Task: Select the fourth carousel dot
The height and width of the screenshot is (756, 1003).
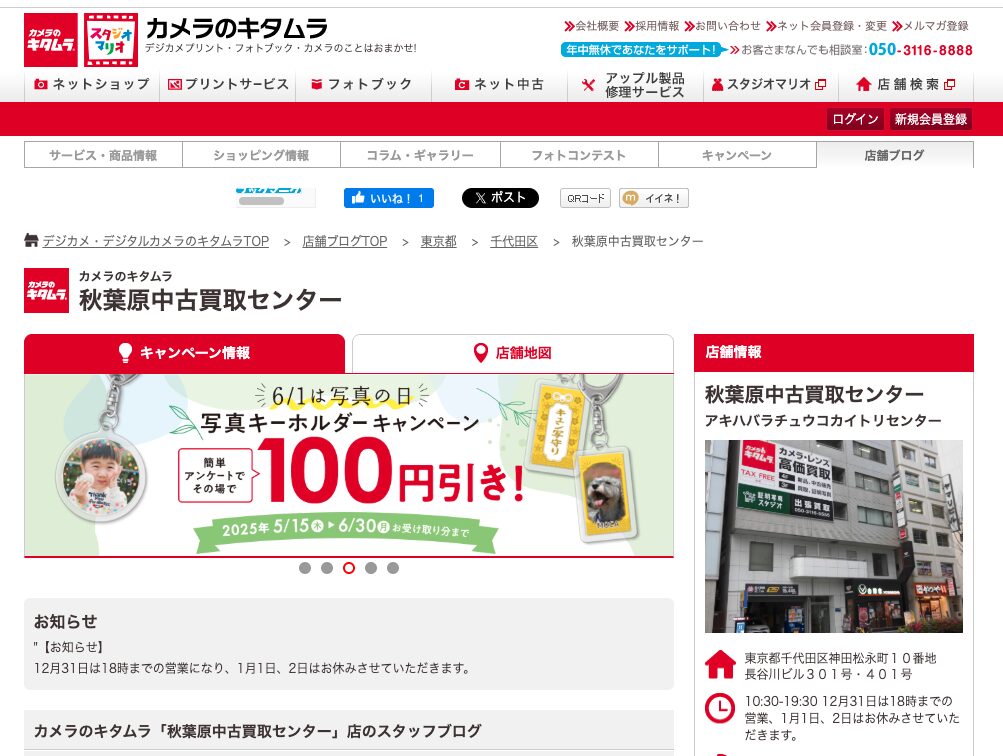Action: click(371, 568)
